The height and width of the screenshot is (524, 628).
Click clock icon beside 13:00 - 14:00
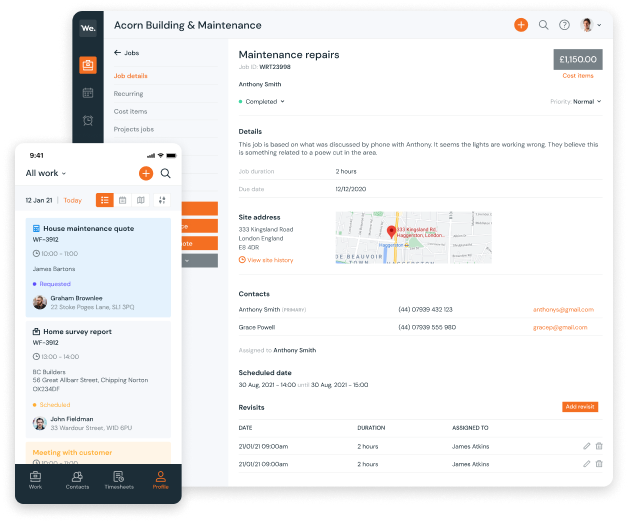pyautogui.click(x=36, y=357)
